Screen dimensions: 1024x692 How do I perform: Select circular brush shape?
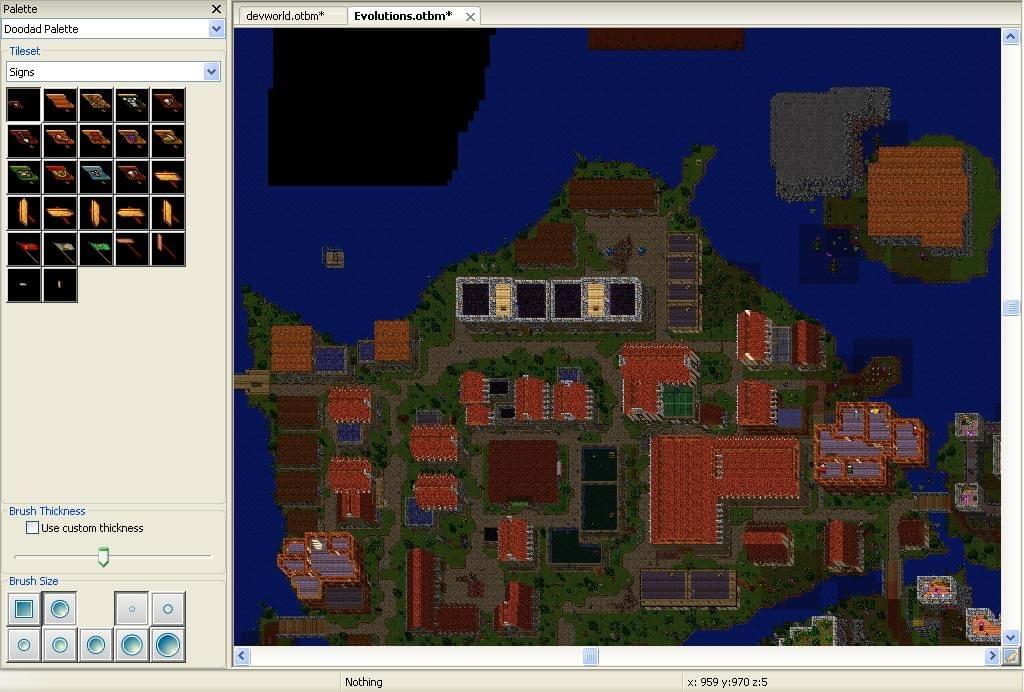60,609
